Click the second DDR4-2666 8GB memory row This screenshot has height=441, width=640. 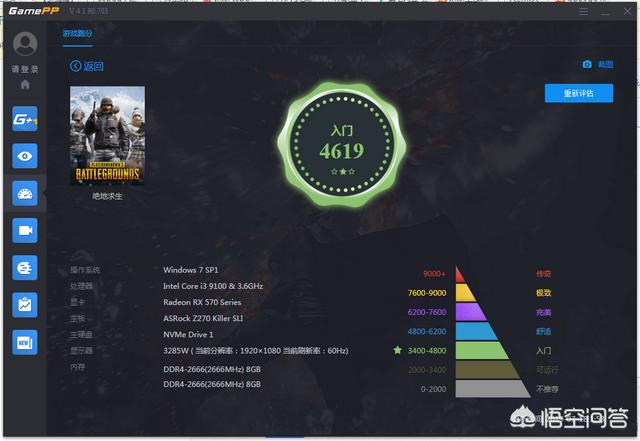point(212,384)
